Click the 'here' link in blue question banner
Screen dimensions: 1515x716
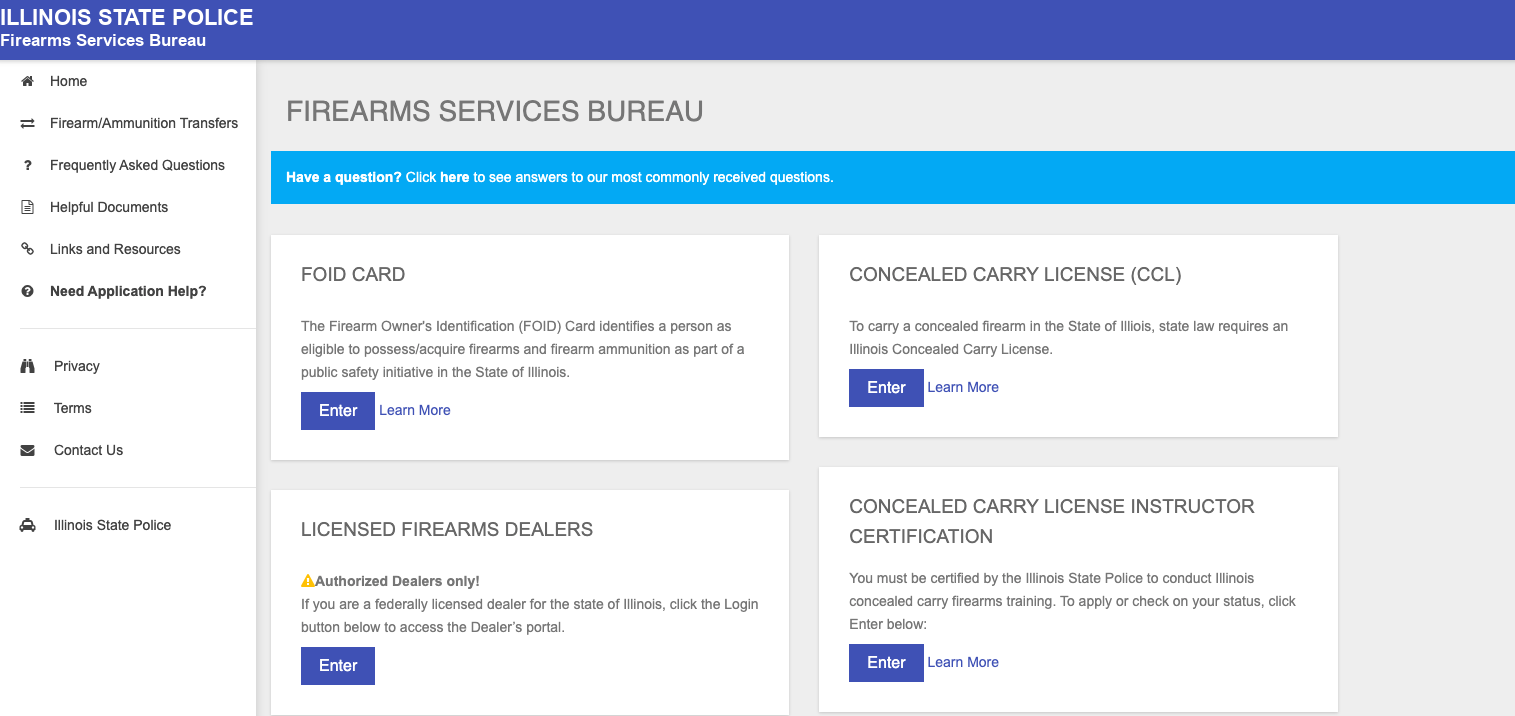(454, 177)
